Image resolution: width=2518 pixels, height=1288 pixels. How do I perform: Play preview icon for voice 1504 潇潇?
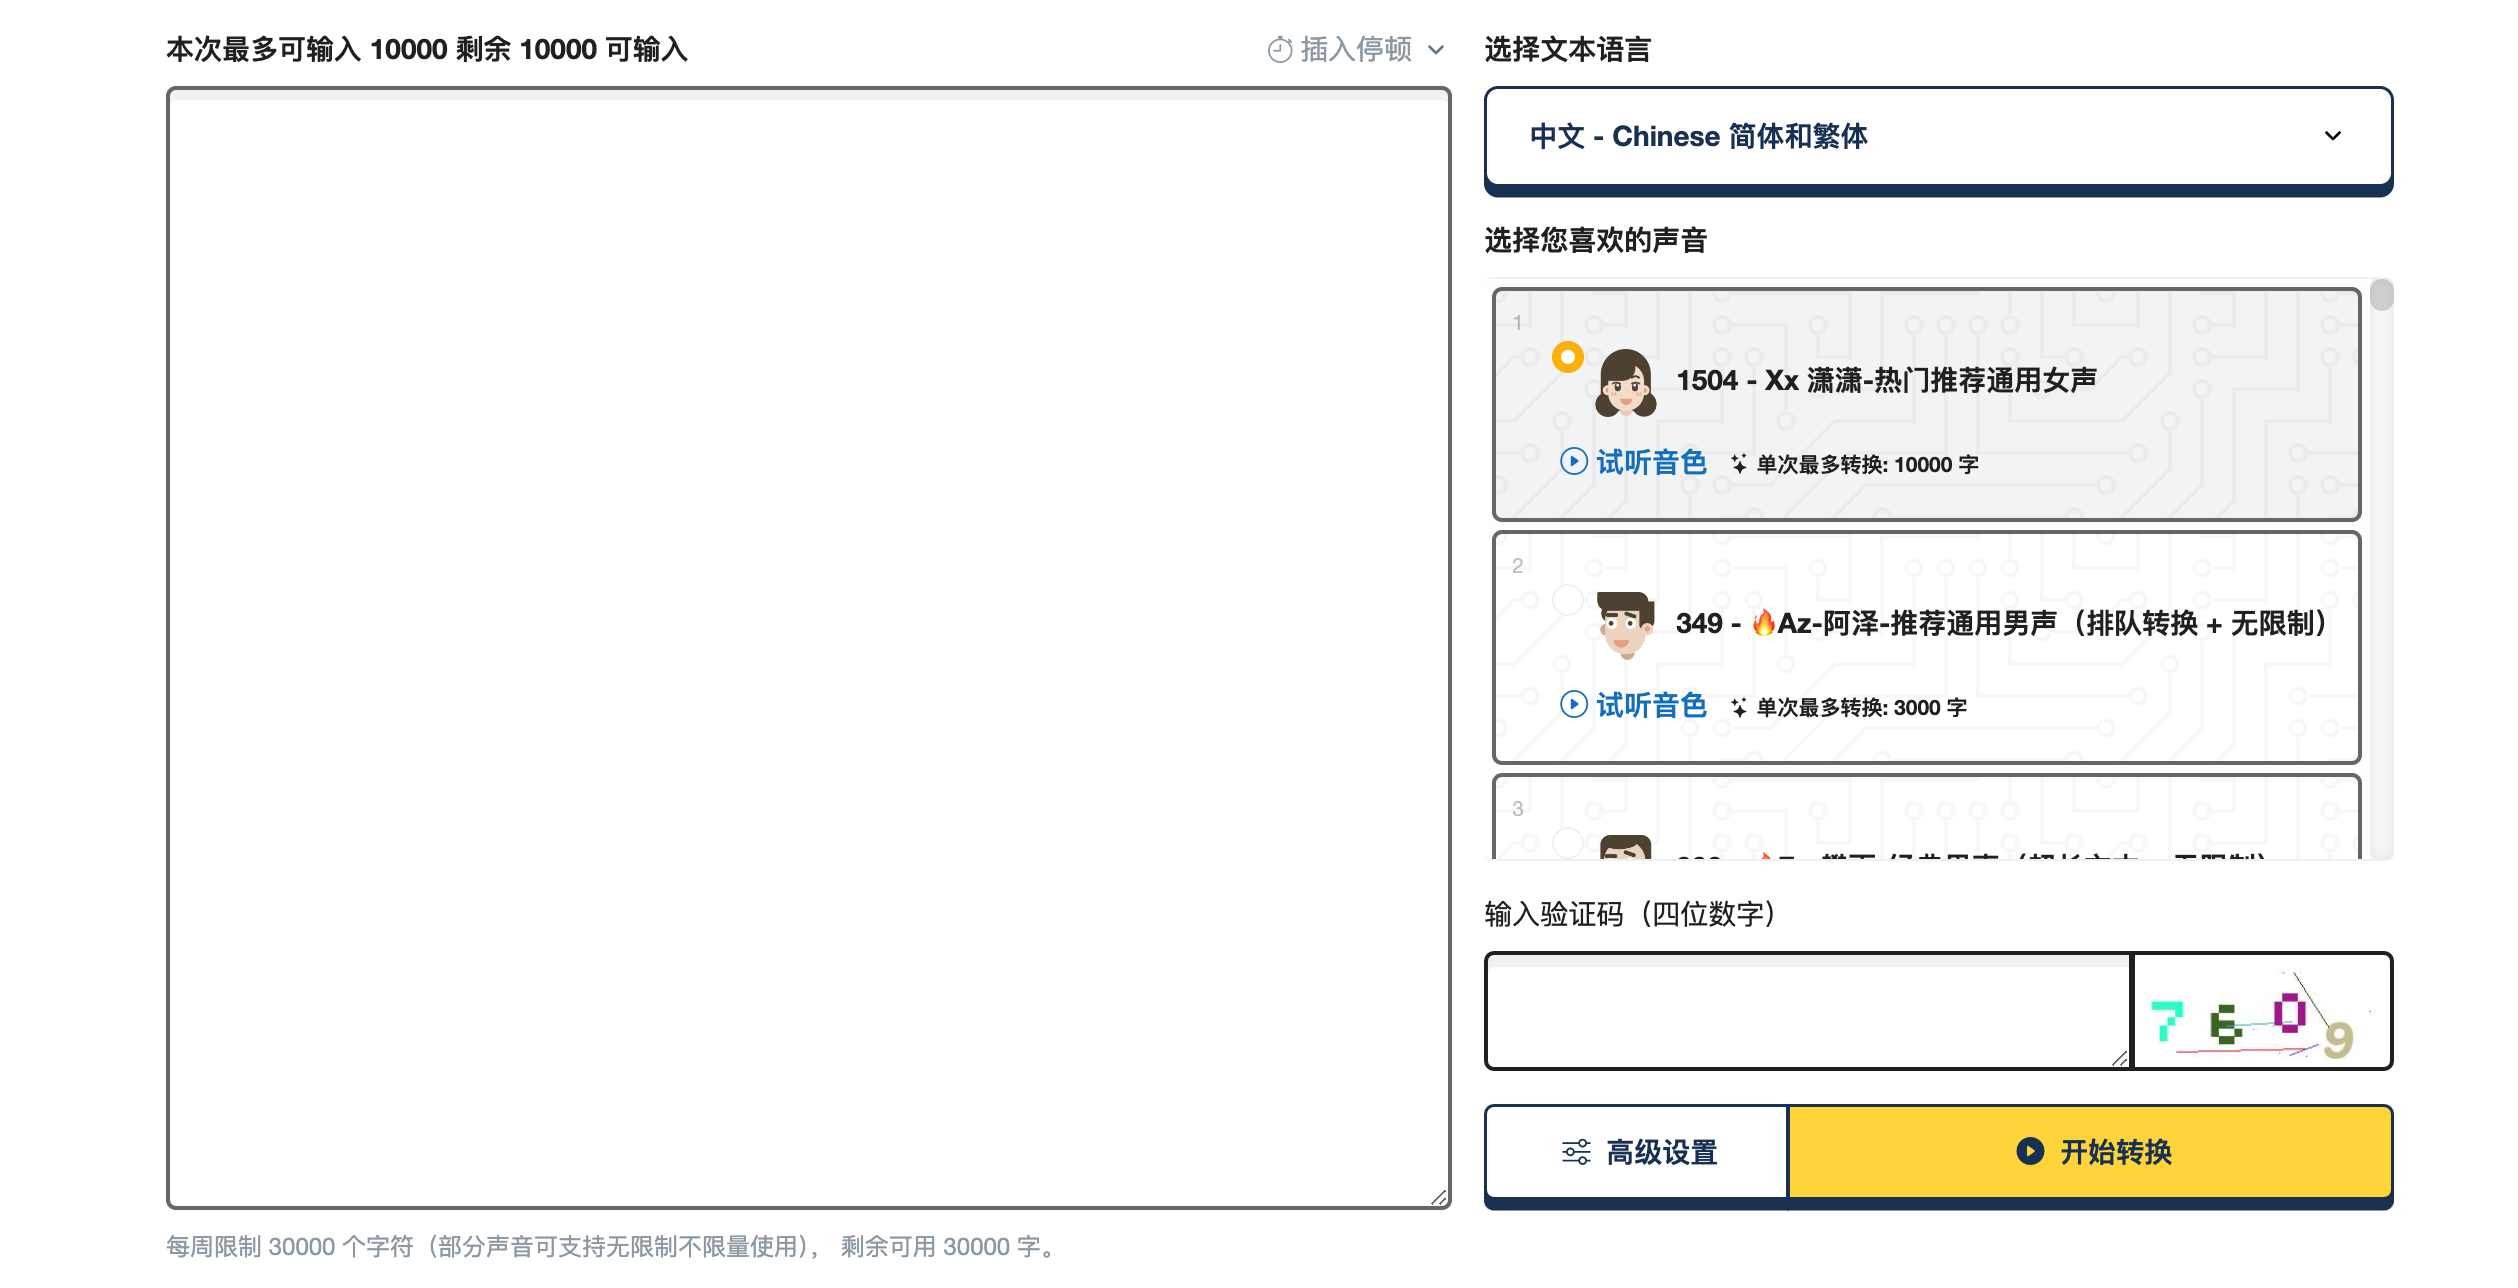point(1573,461)
